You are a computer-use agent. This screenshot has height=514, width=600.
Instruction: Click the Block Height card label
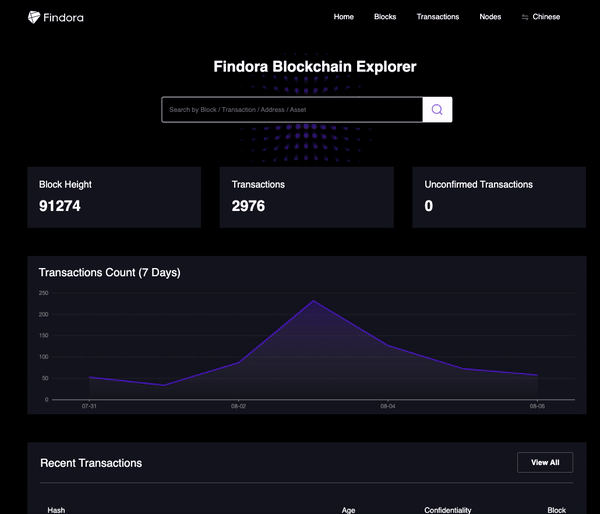(x=65, y=184)
